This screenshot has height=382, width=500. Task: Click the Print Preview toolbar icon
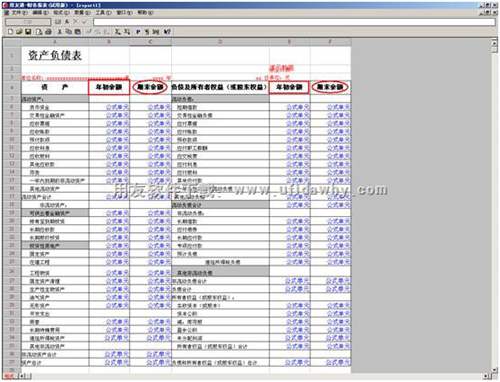tap(39, 32)
